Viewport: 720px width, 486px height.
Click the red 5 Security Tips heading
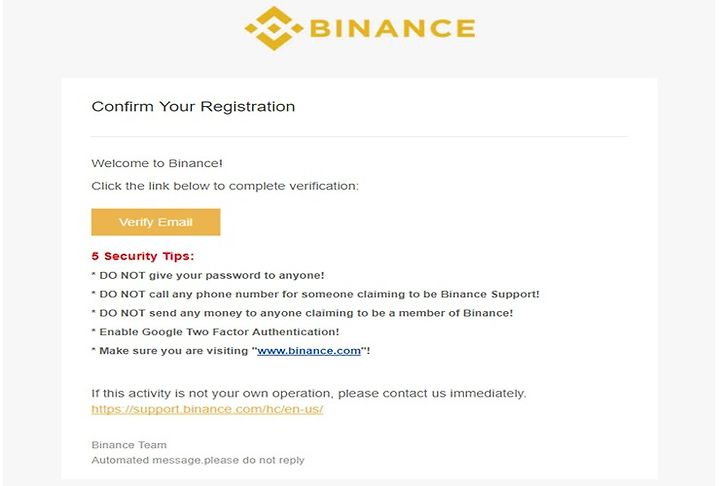(x=143, y=256)
